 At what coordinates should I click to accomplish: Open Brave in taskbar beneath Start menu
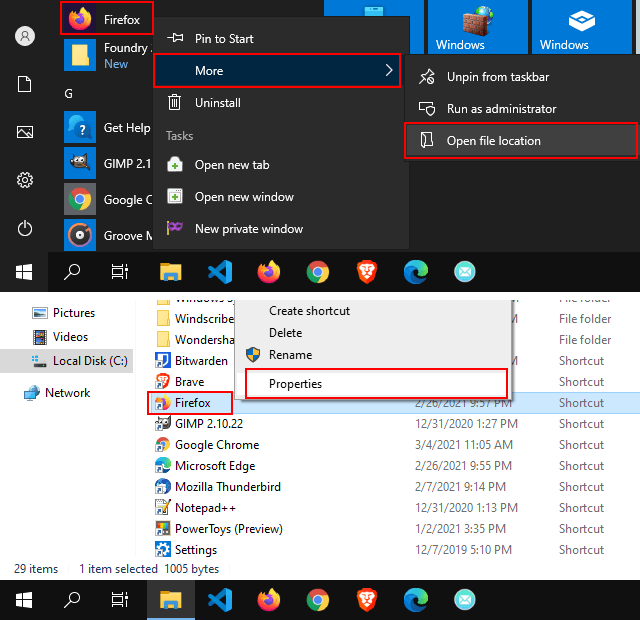367,272
